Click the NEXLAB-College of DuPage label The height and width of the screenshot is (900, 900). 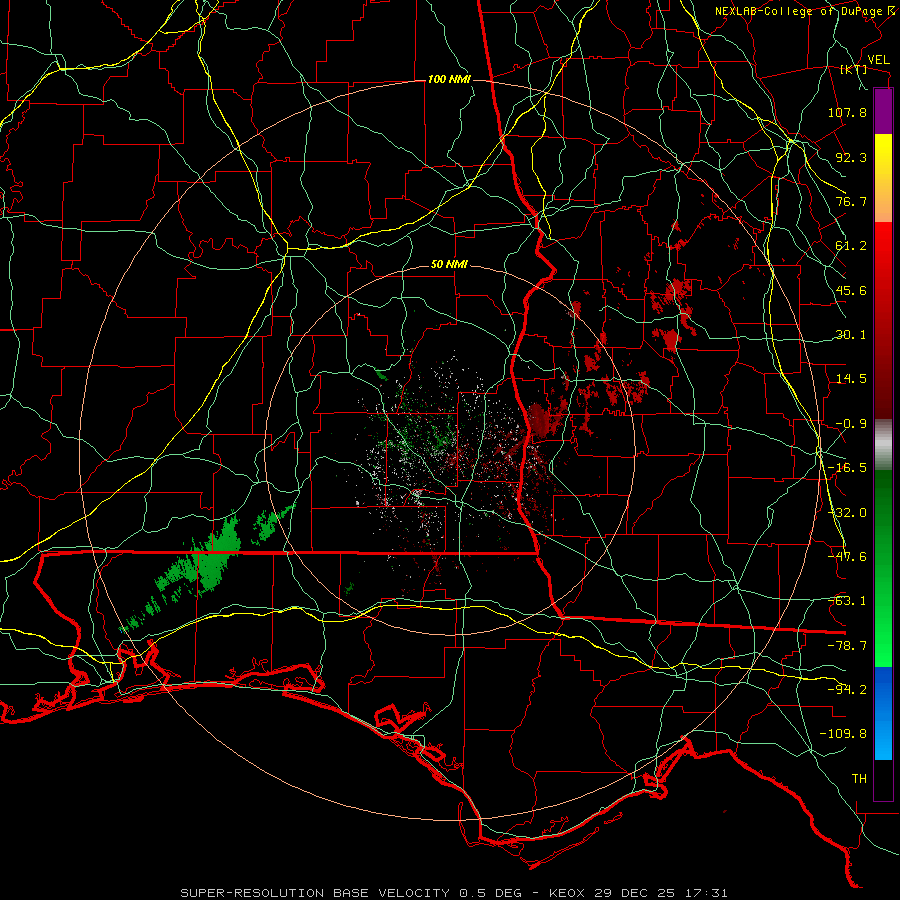click(804, 11)
